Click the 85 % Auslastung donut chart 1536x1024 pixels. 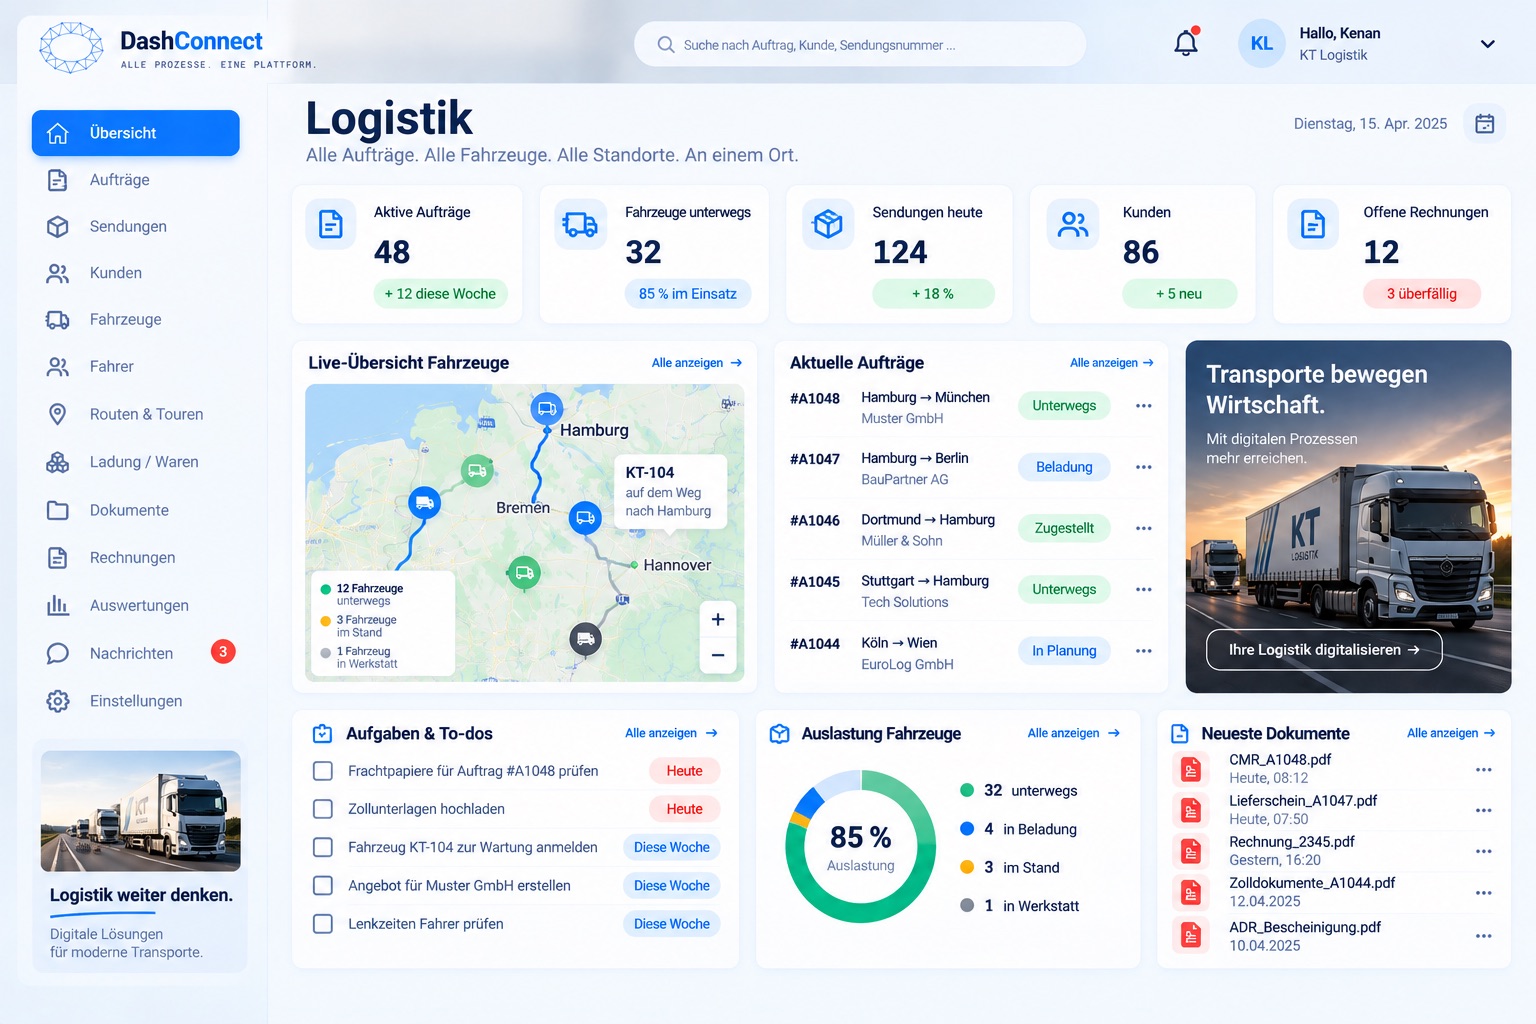(861, 846)
